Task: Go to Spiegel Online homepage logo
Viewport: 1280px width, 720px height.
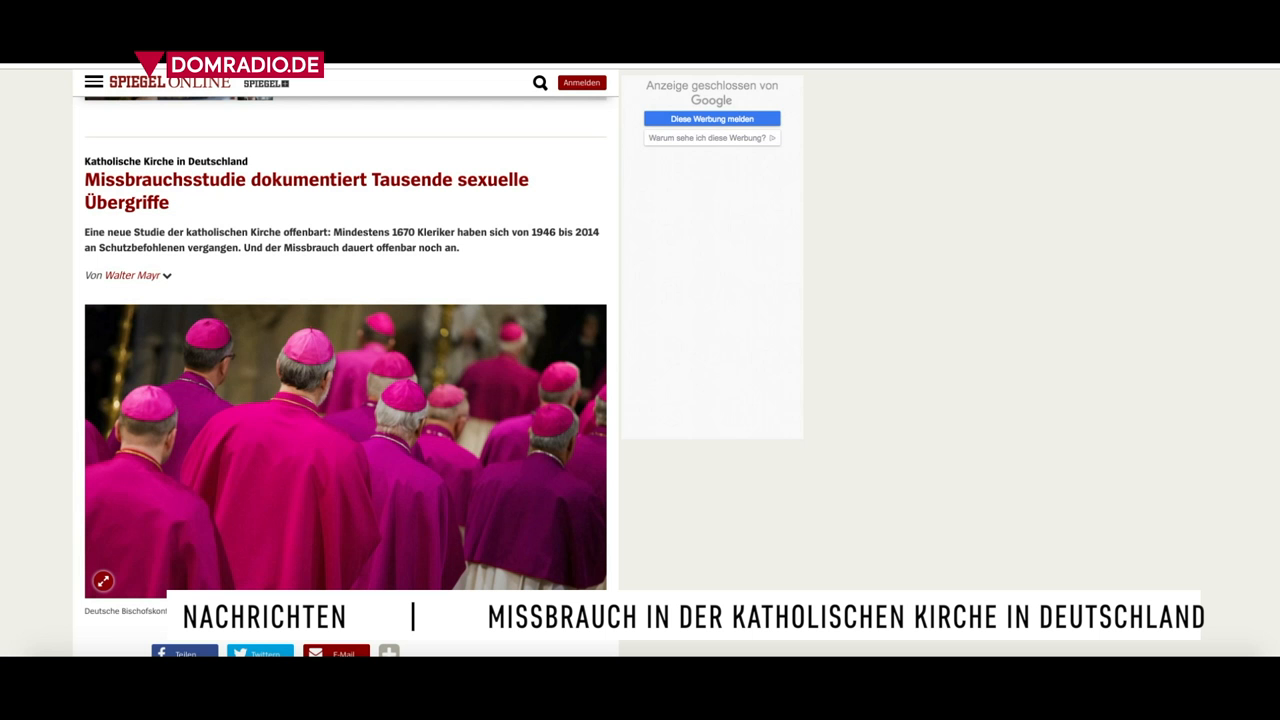Action: [x=170, y=84]
